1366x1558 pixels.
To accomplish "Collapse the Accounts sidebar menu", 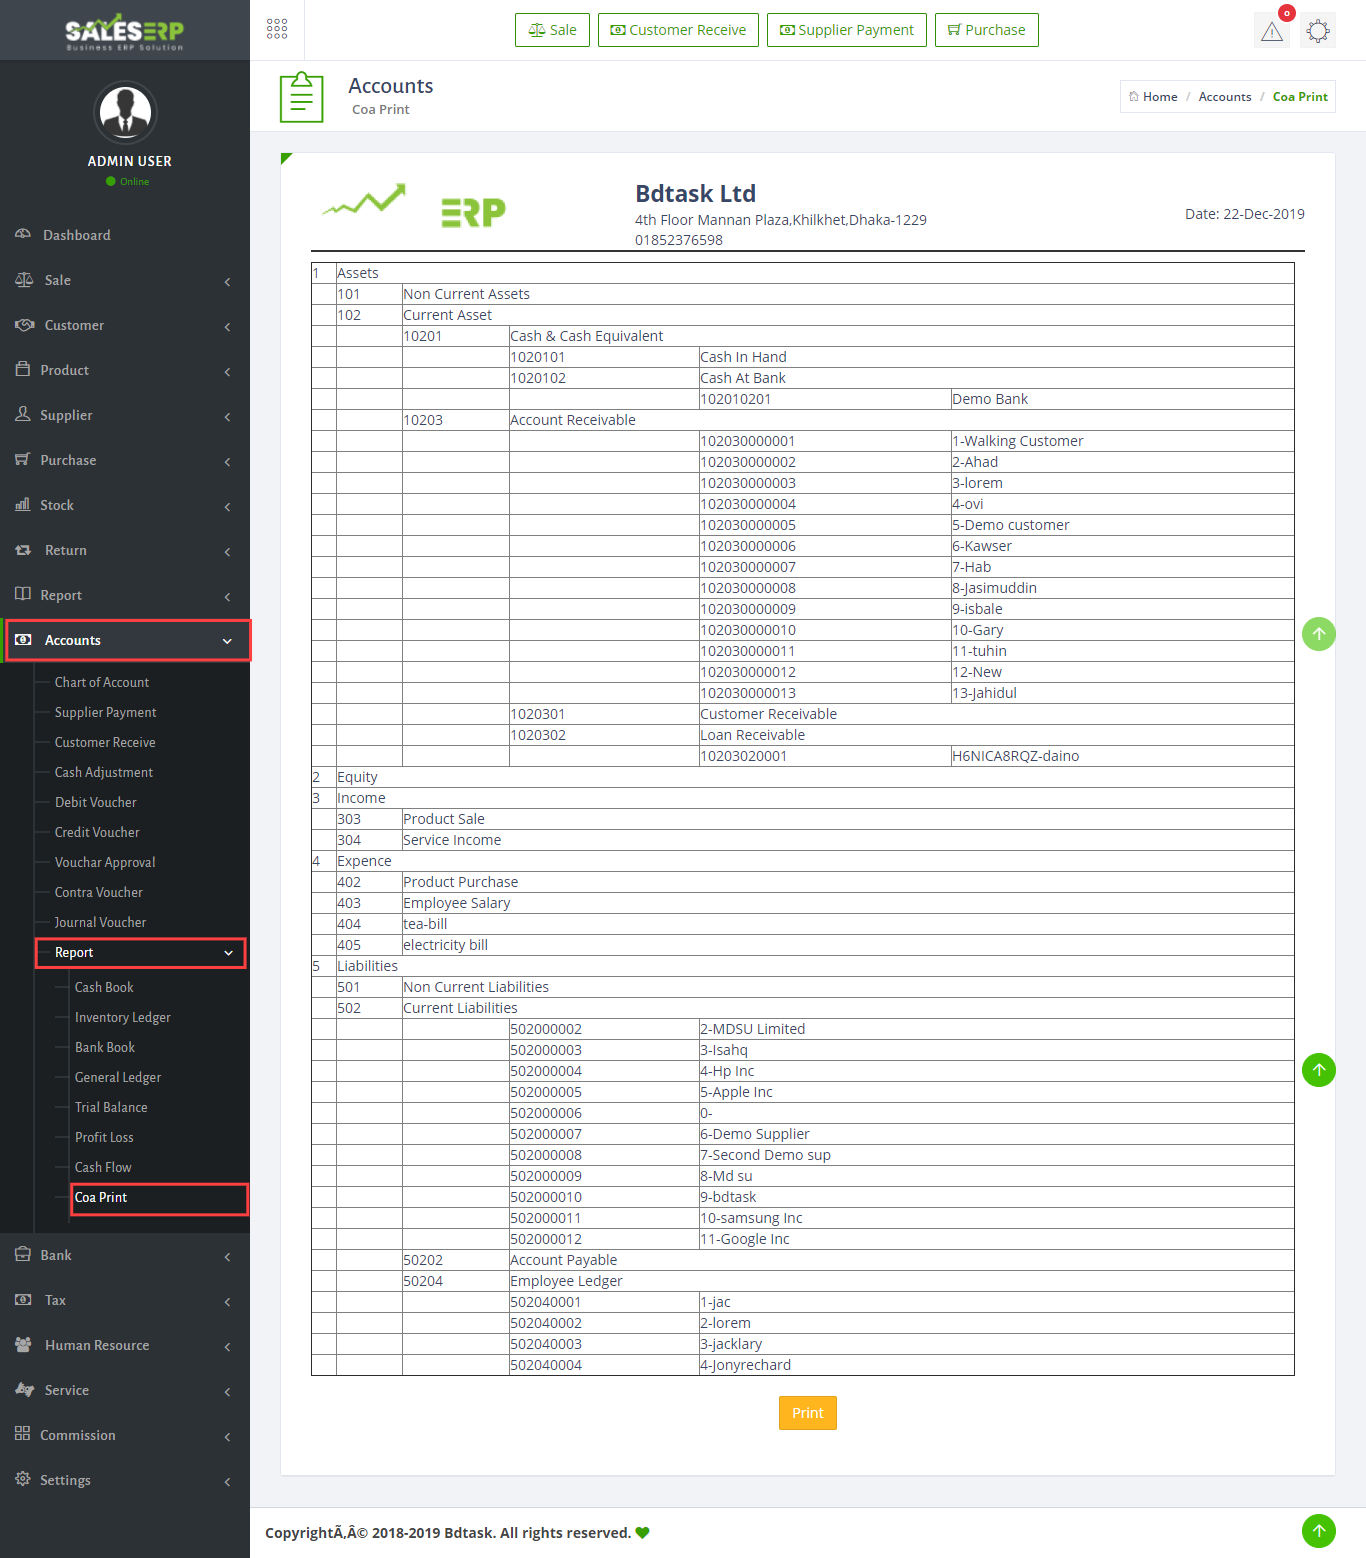I will point(128,640).
